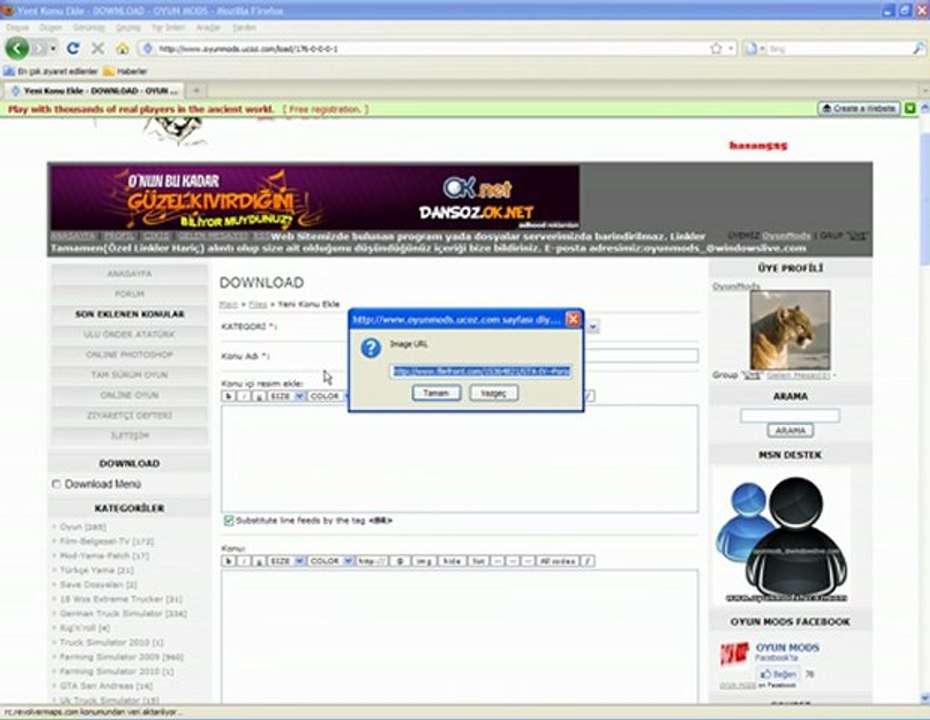Open a new tab with the plus button
The image size is (930, 720).
[196, 91]
